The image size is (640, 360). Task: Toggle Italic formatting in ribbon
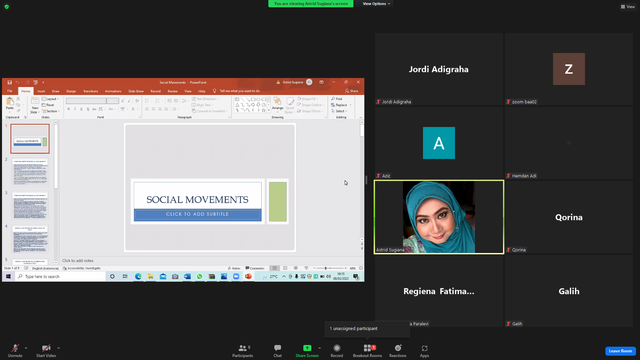pyautogui.click(x=75, y=109)
